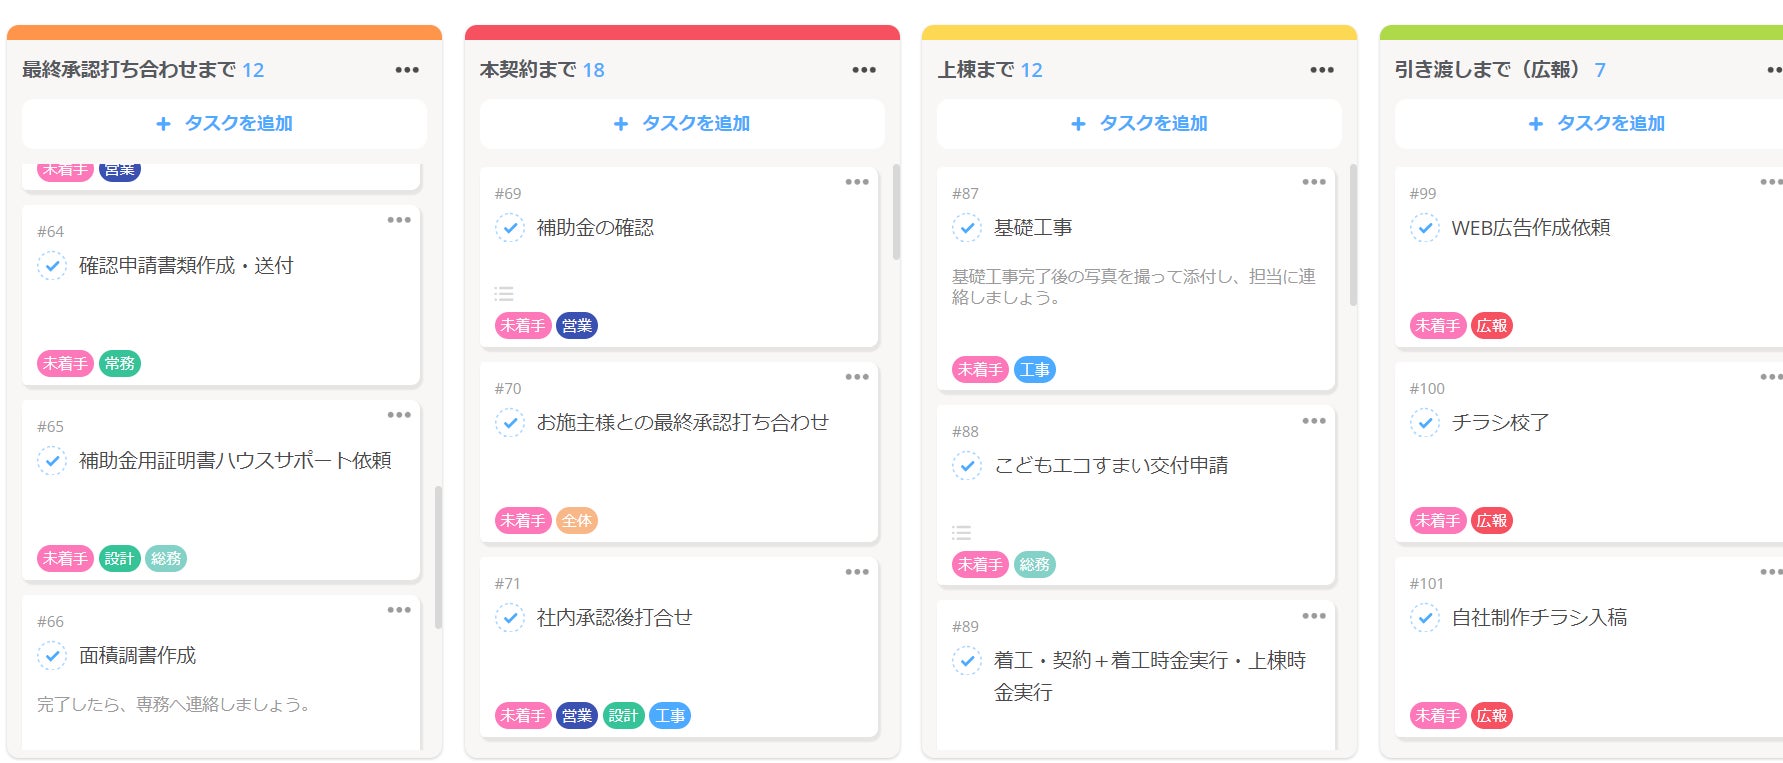
Task: Open options menu for card #66
Action: [x=399, y=610]
